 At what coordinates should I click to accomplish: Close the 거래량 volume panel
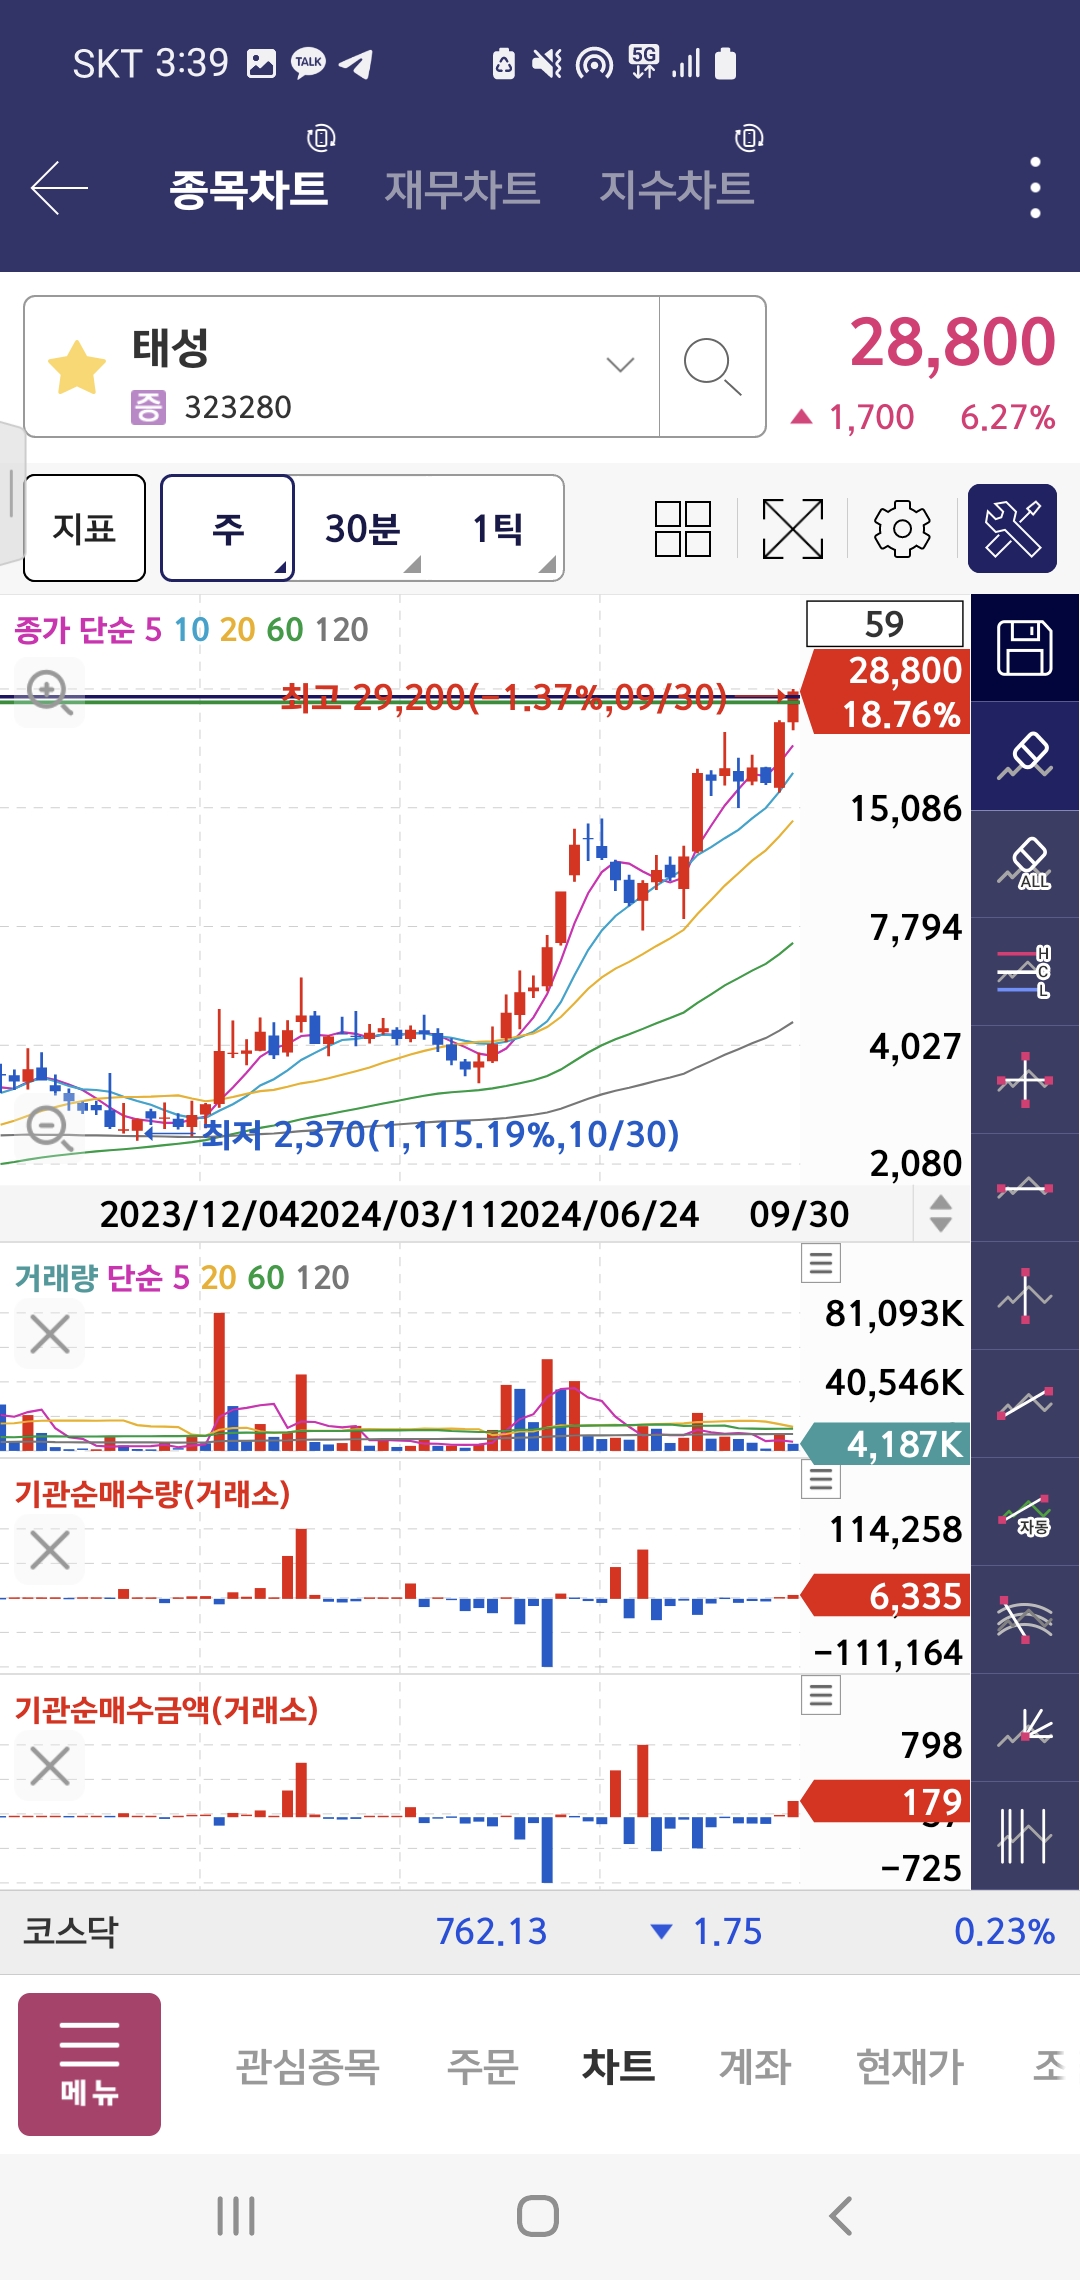50,1334
